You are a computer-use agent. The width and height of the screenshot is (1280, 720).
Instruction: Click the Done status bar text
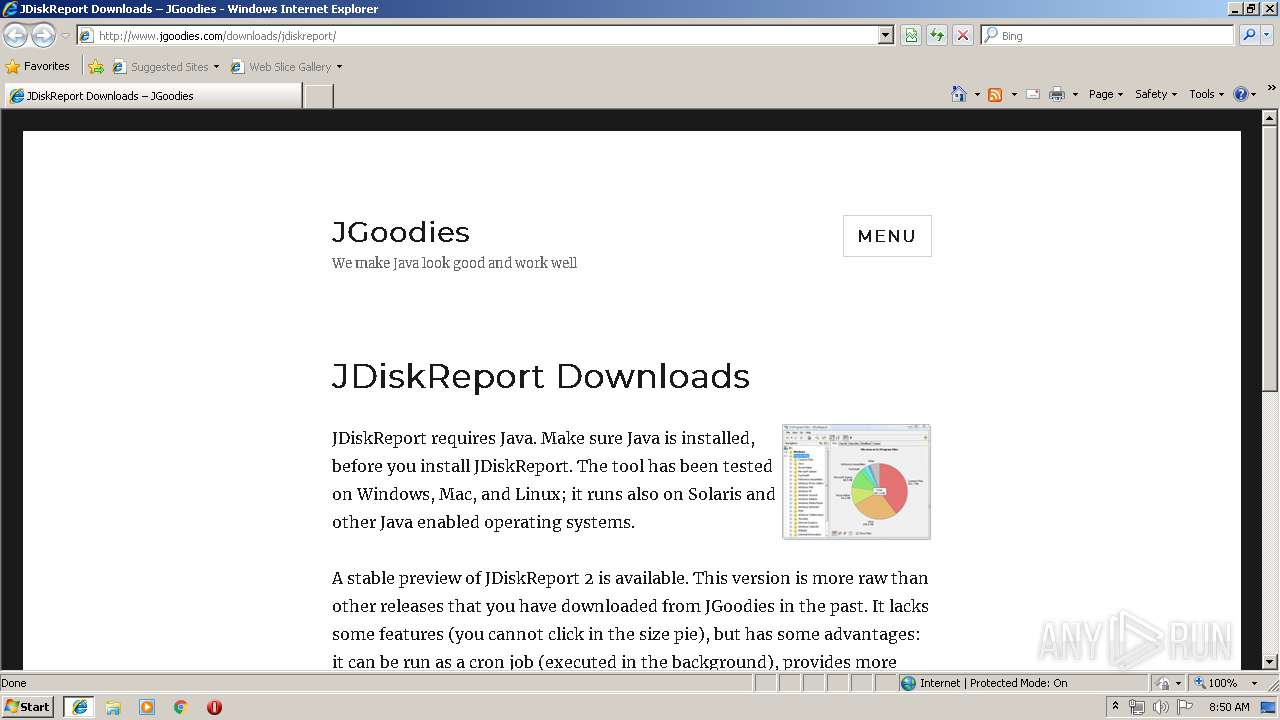(x=14, y=683)
